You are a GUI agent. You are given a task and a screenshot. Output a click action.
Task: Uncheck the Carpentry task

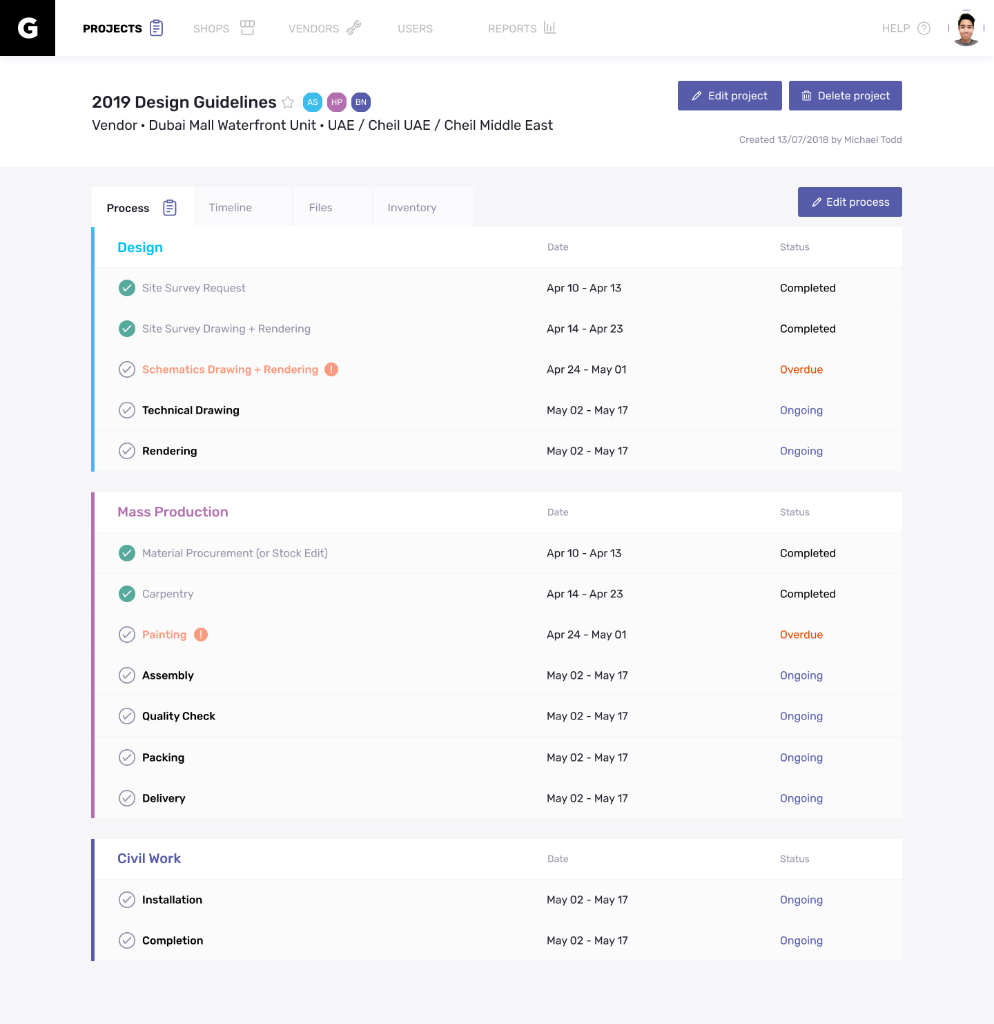pos(127,594)
